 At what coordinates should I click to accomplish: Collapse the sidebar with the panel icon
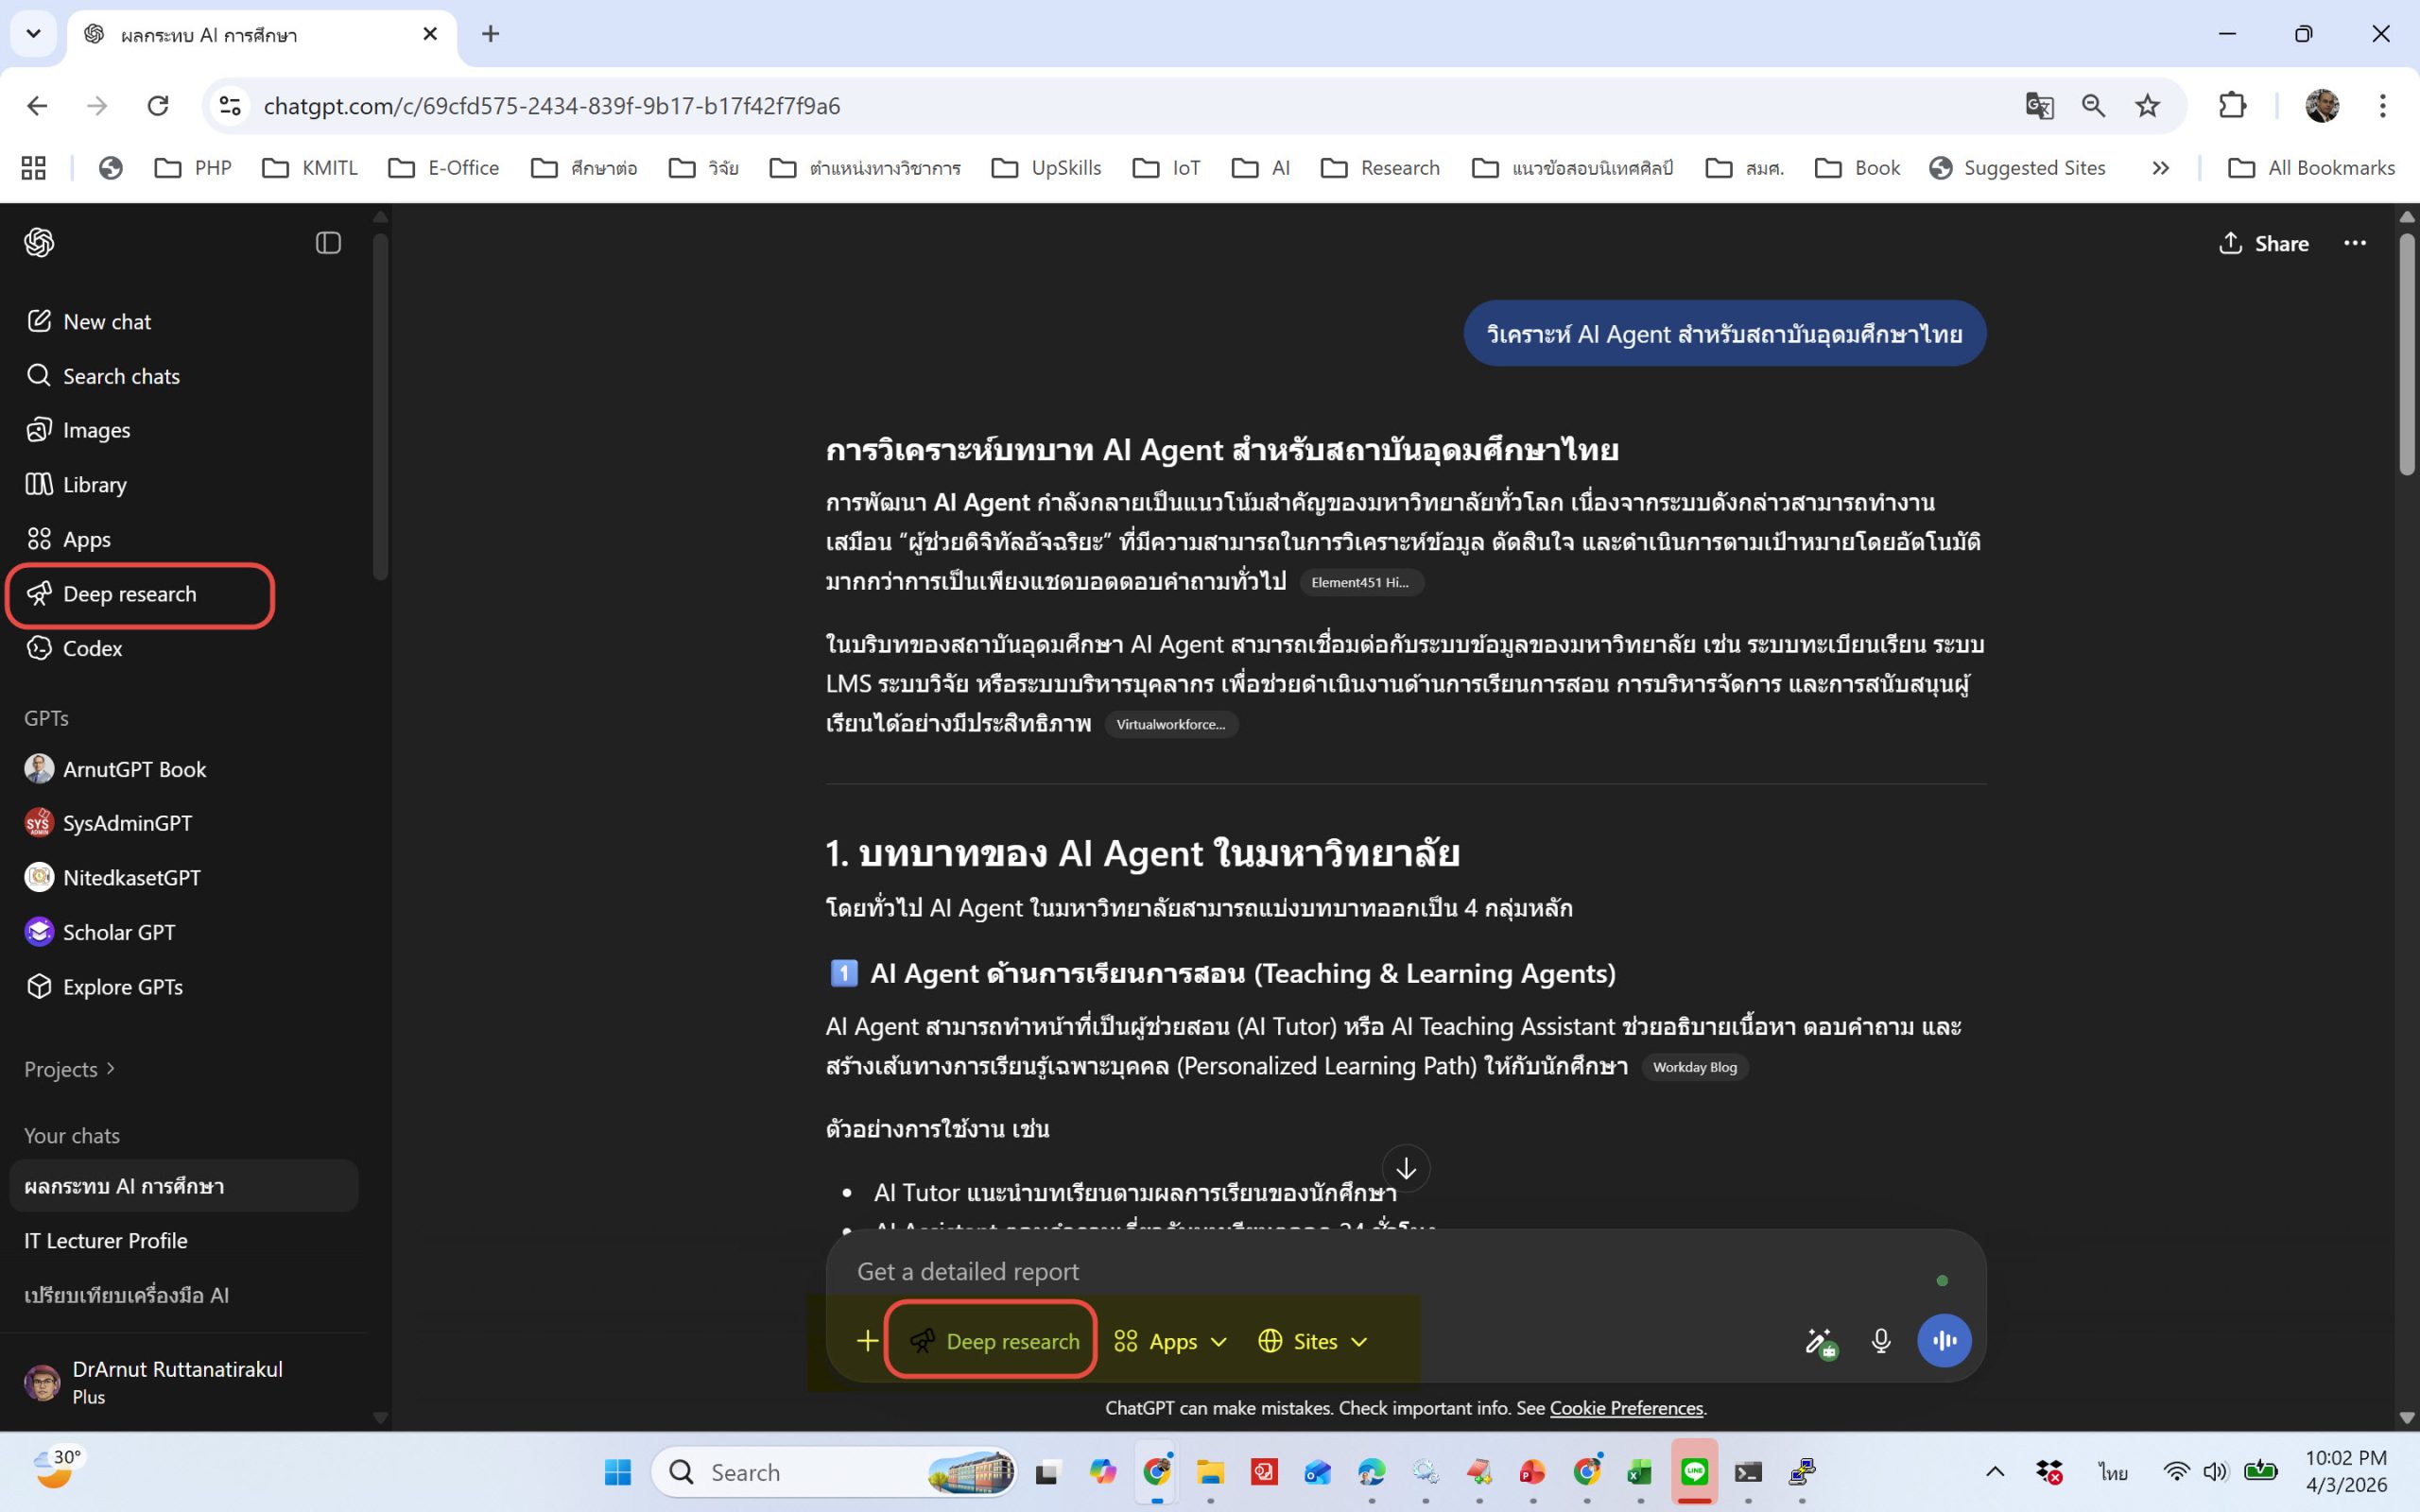(327, 242)
